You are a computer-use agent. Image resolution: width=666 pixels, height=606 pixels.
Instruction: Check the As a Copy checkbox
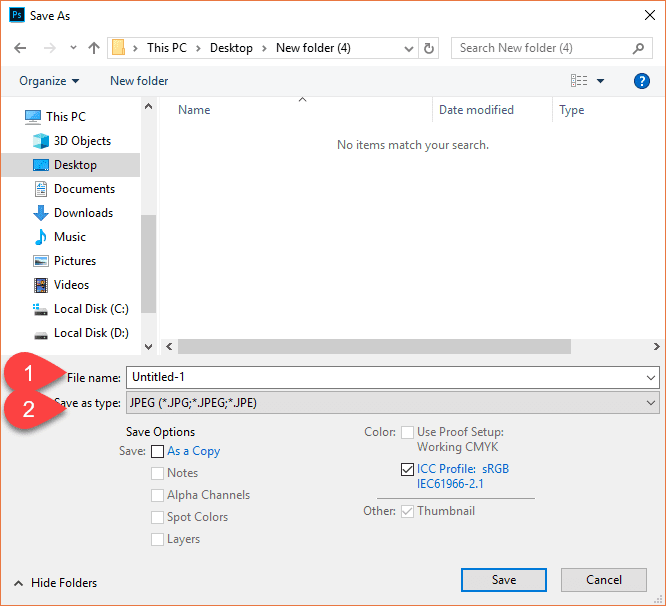pos(157,451)
